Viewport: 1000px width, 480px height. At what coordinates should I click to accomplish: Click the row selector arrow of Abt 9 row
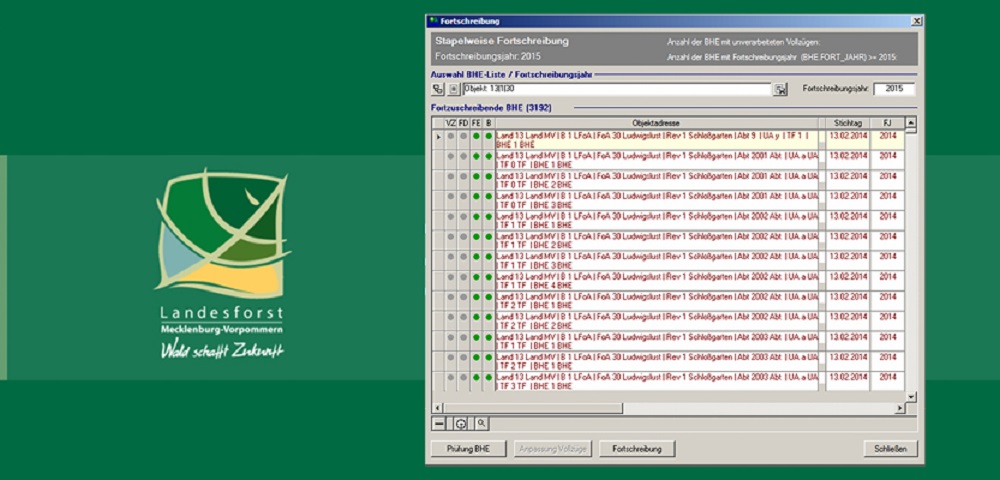(438, 136)
